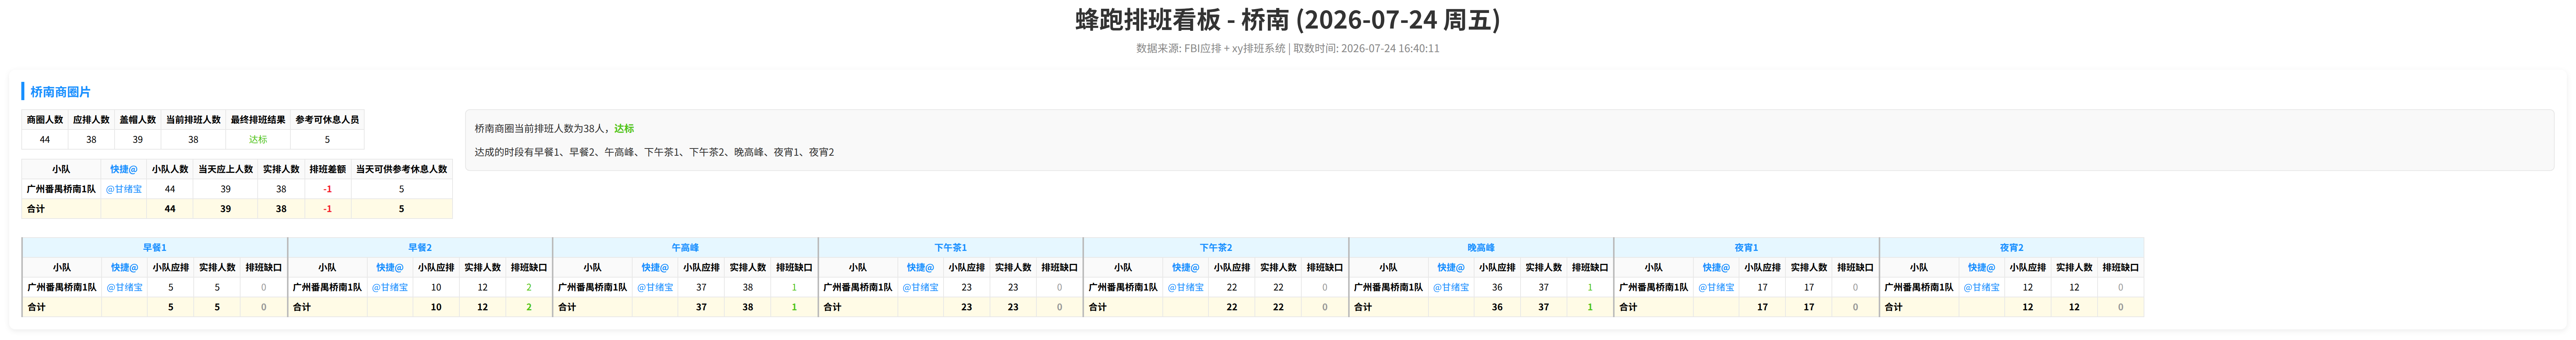Select @甘绪宝 in the 晚高峰 table
Screen dimensions: 2576x340
1451,287
